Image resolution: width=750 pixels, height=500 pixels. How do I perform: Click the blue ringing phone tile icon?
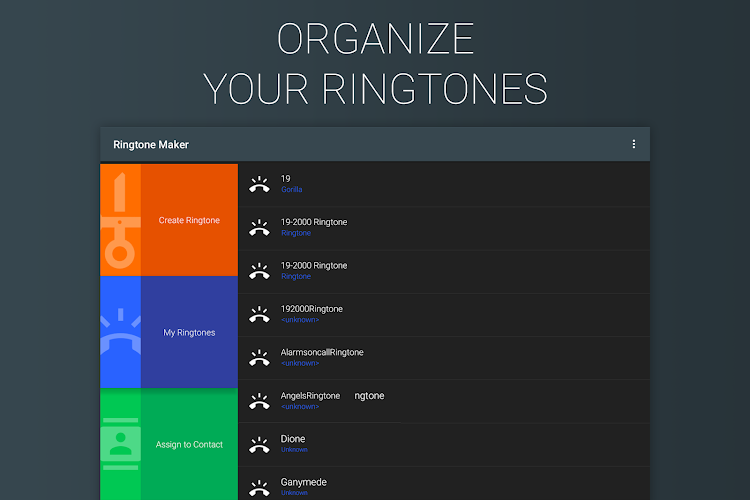(120, 332)
